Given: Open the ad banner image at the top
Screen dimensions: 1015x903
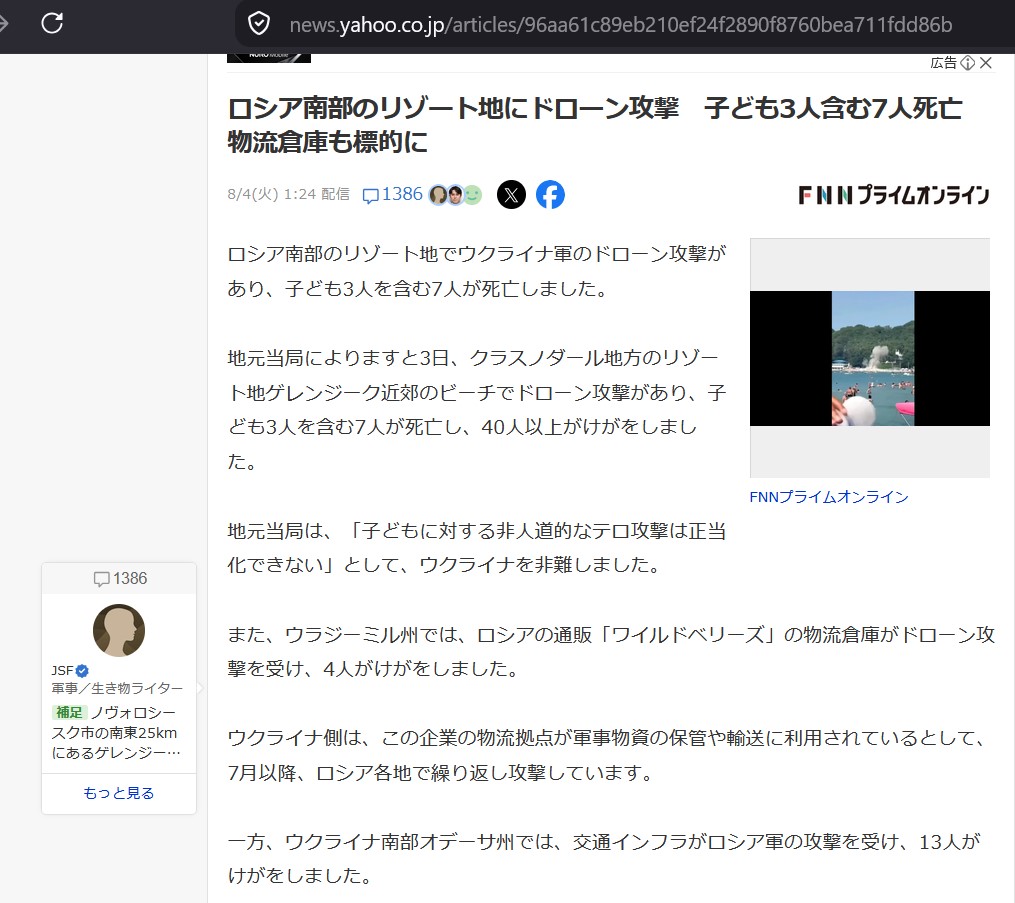Looking at the screenshot, I should [x=269, y=58].
